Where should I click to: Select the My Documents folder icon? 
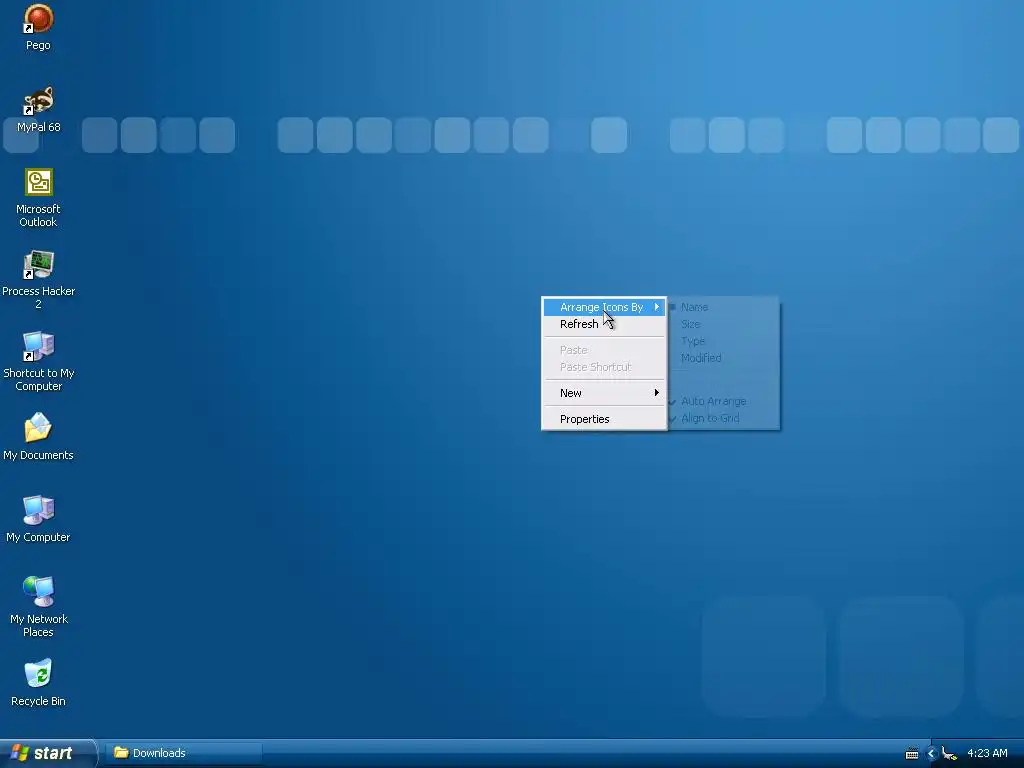pos(38,428)
